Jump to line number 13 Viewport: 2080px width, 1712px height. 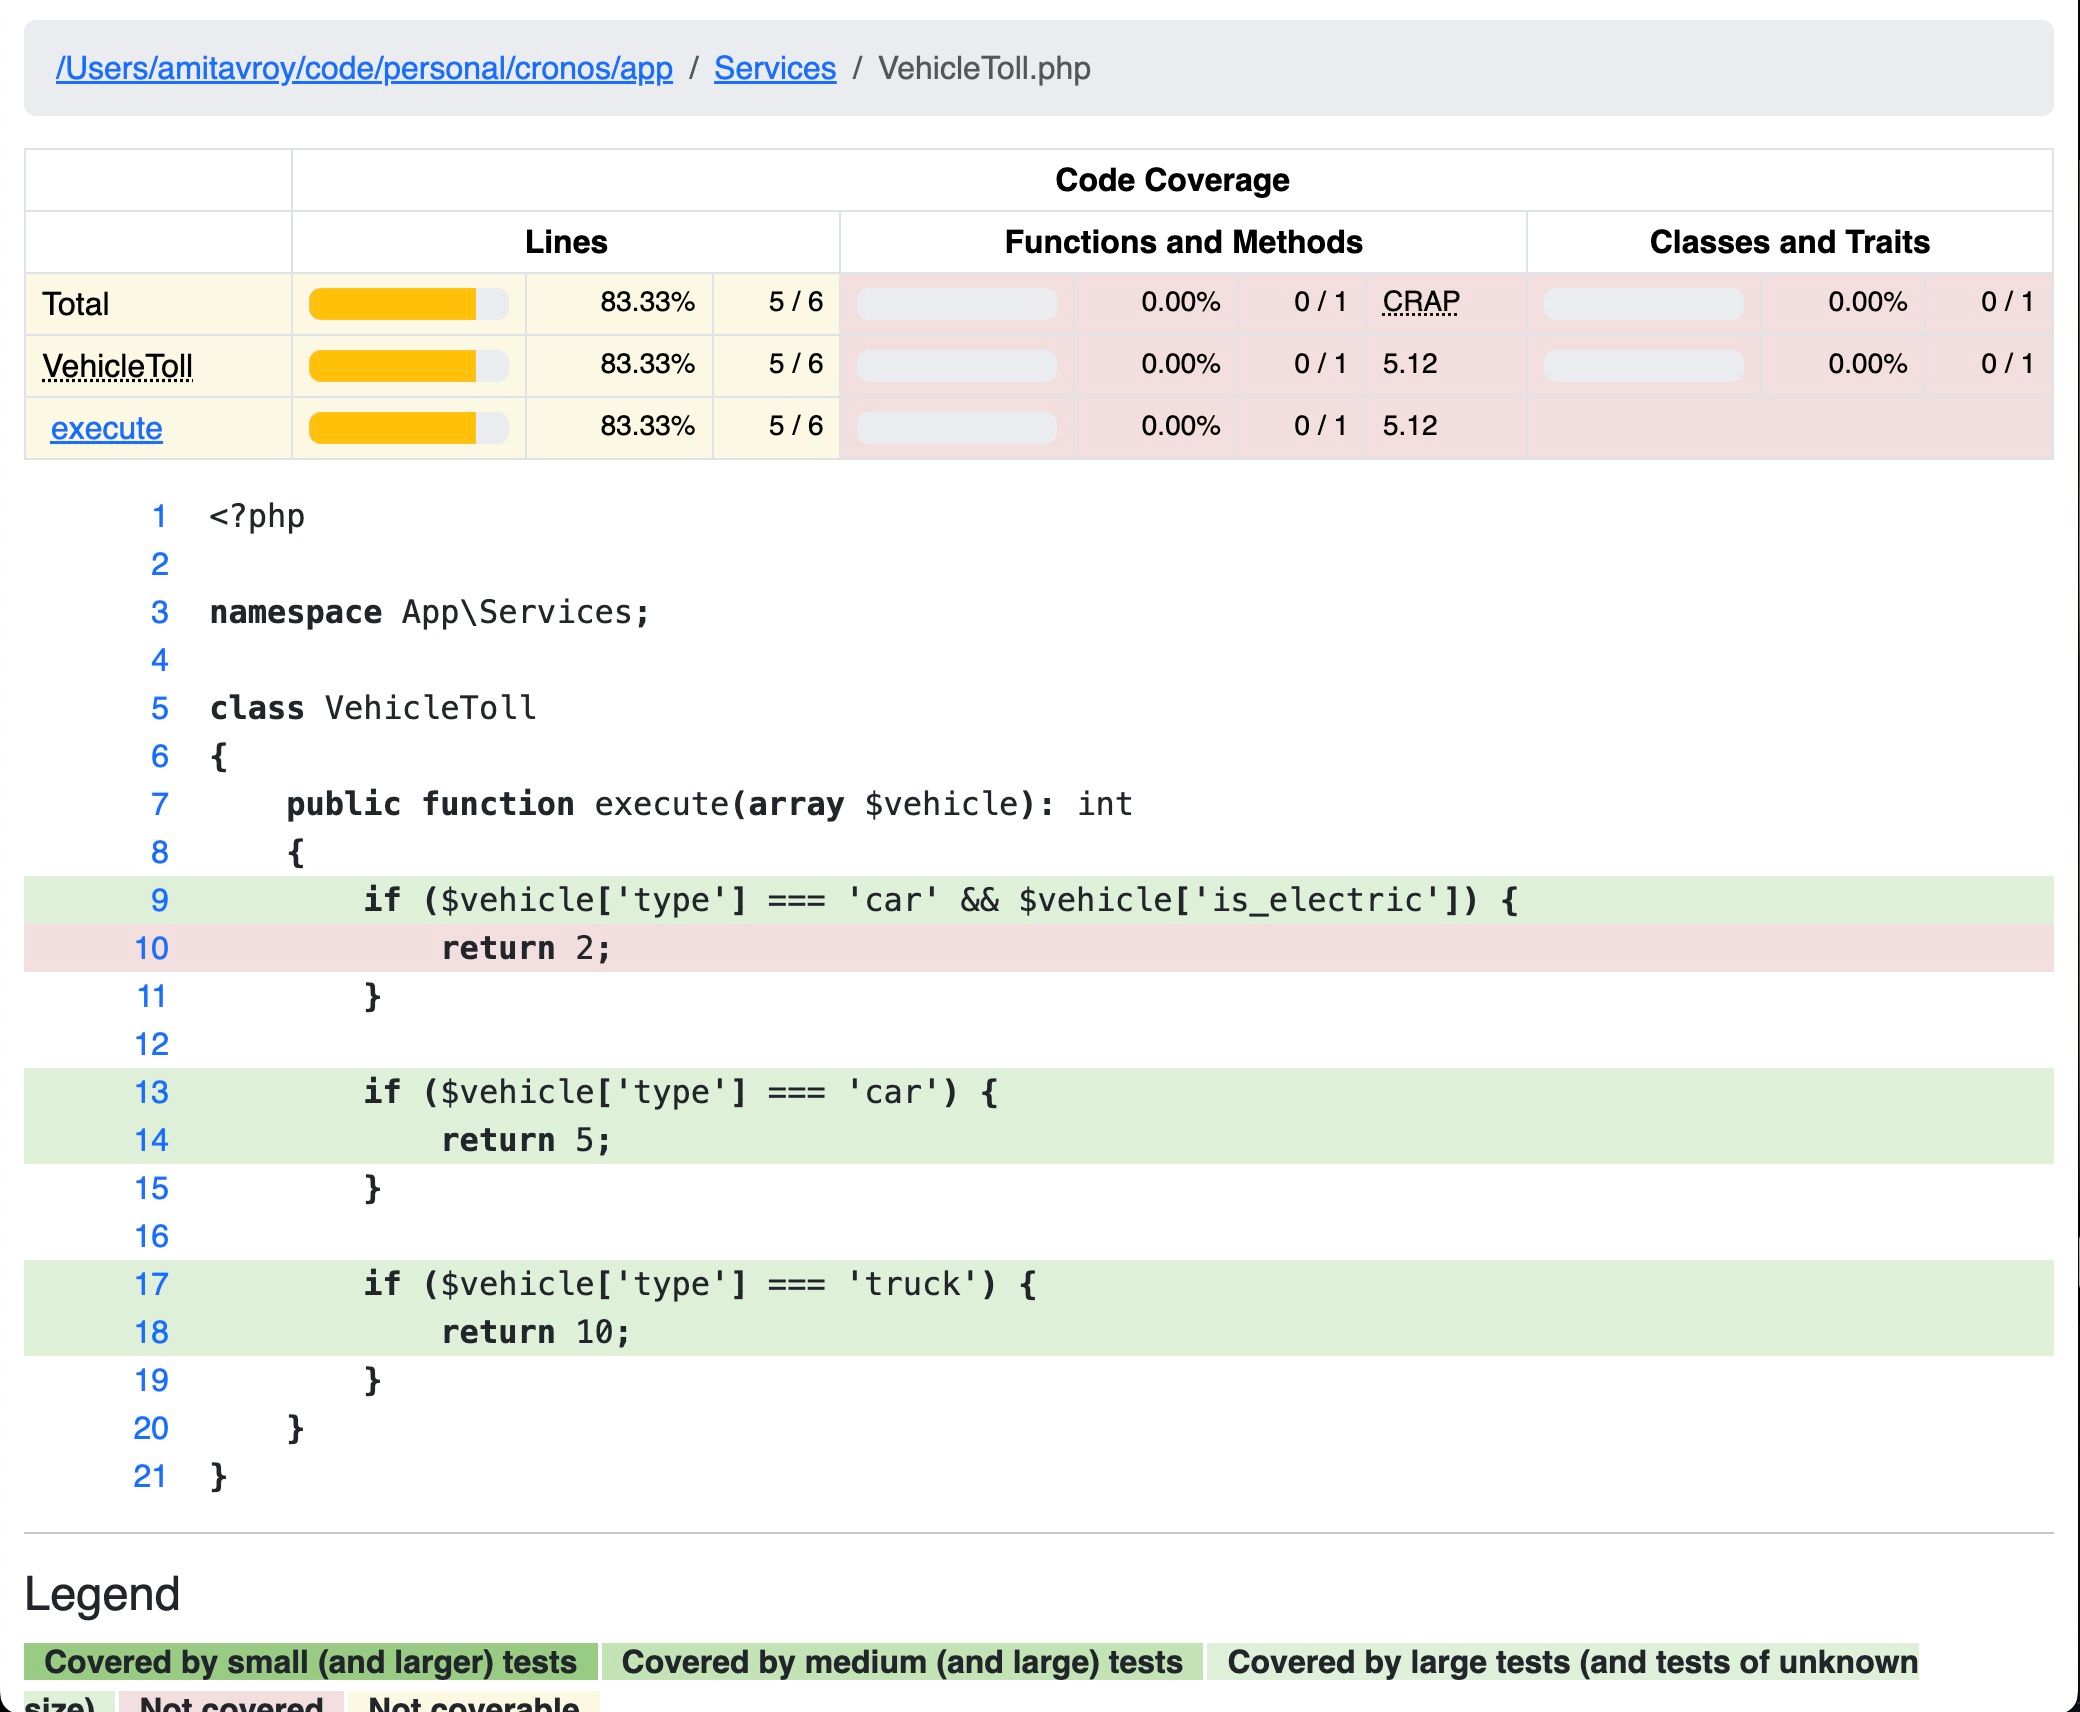151,1092
